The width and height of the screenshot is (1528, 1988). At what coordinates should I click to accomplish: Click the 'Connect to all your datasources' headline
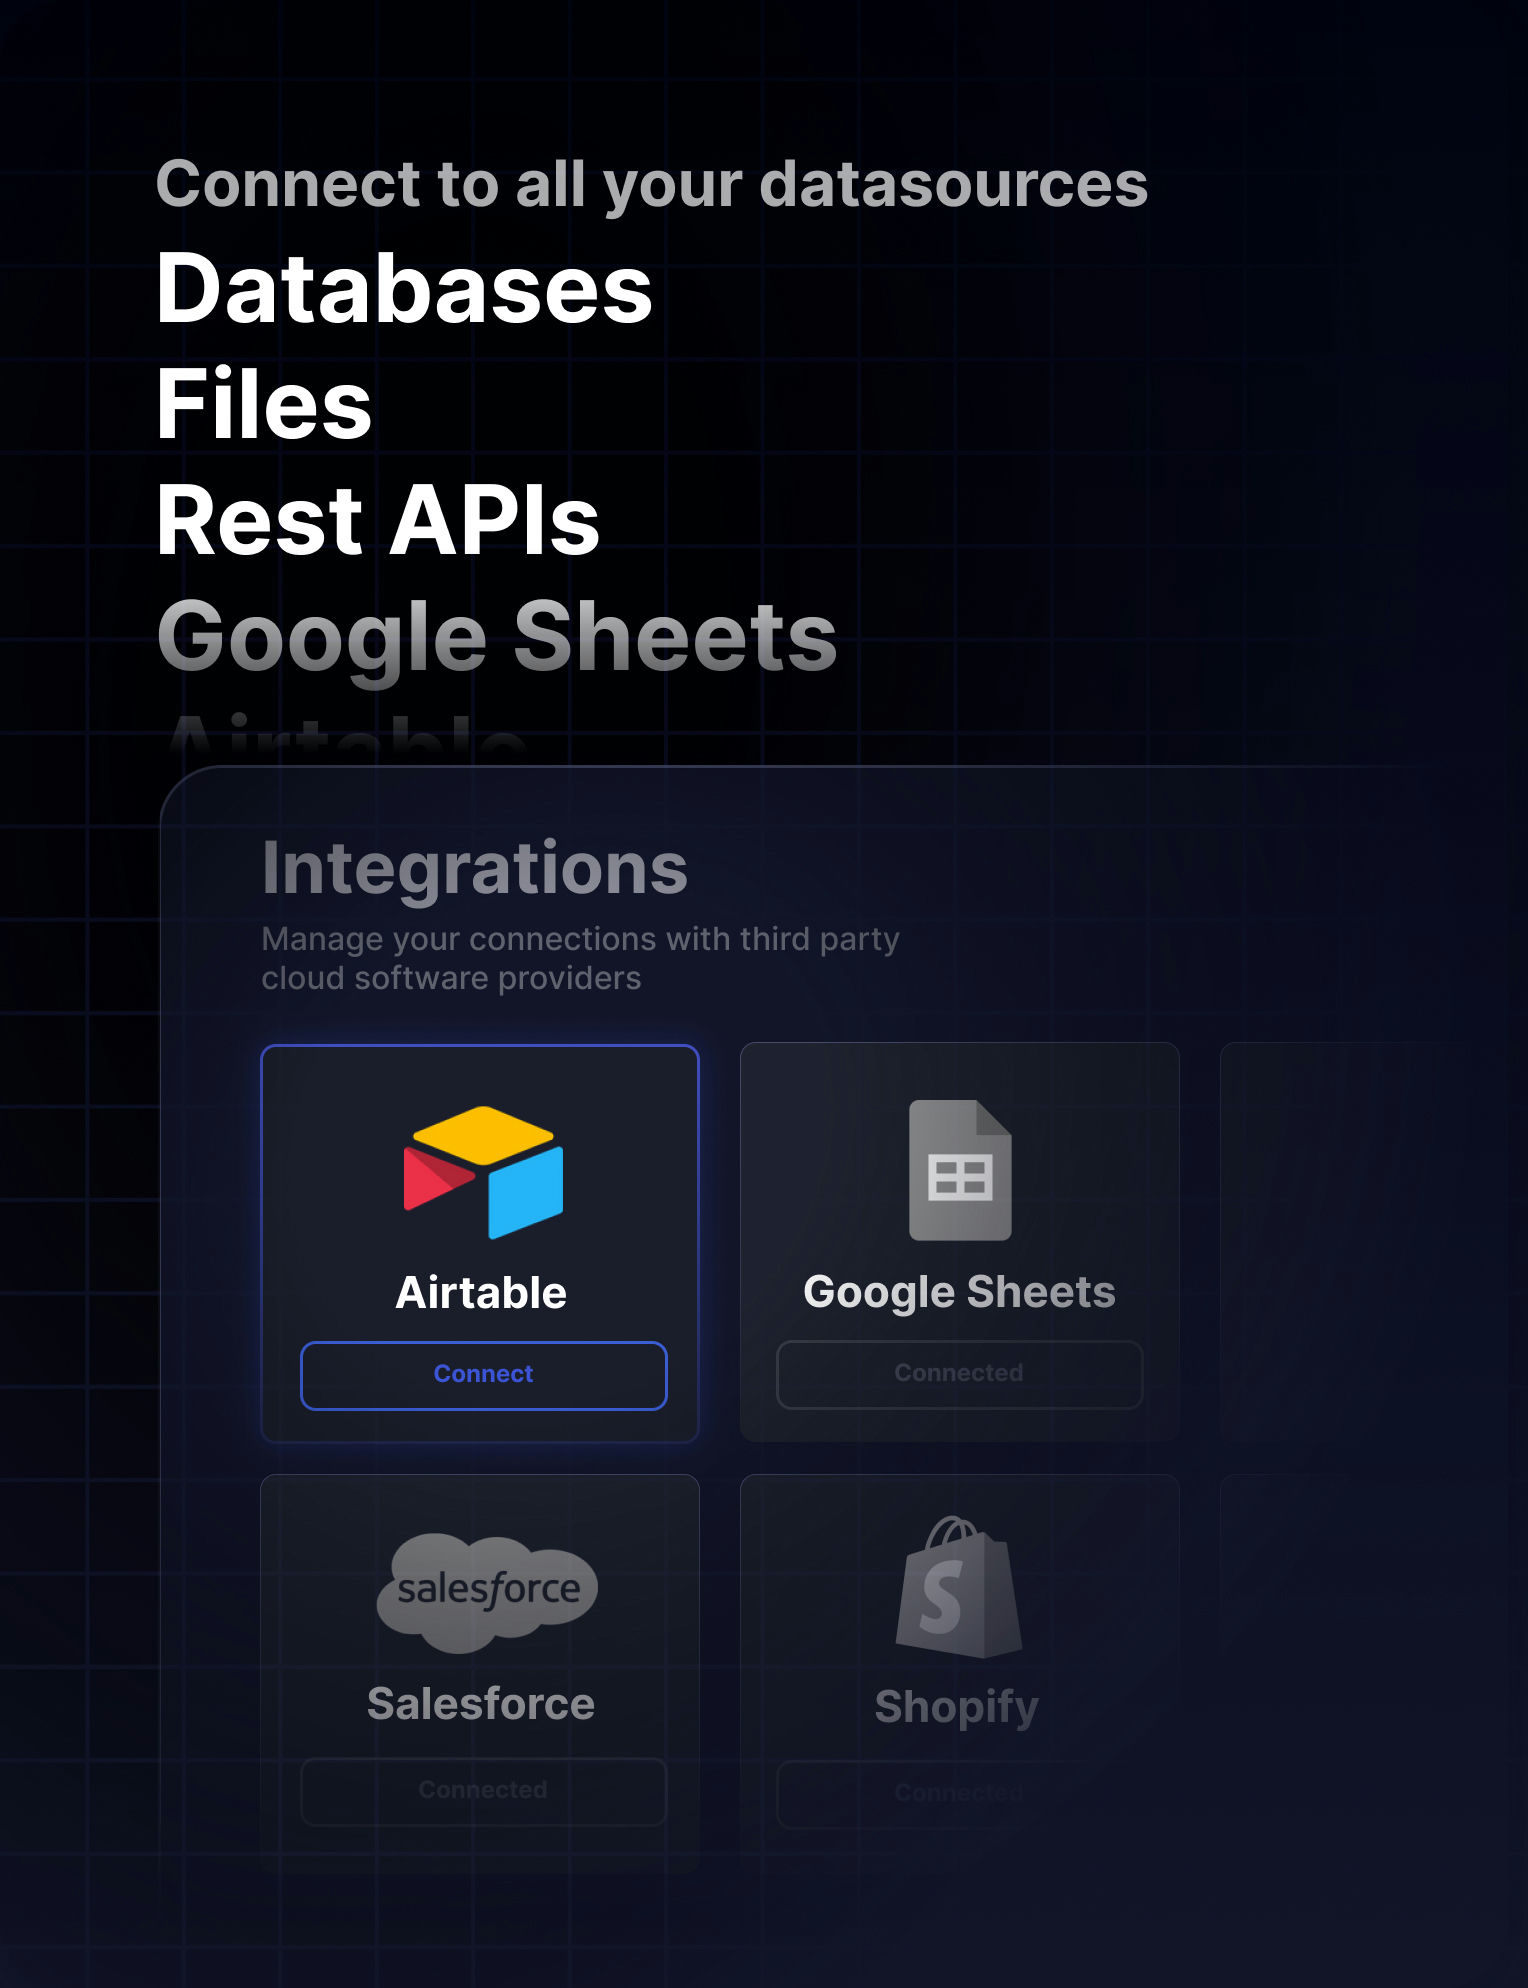coord(651,185)
